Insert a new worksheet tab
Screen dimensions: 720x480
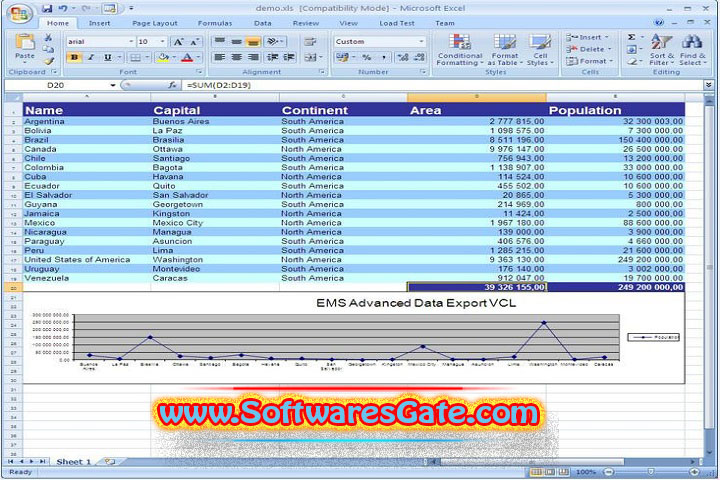[109, 461]
